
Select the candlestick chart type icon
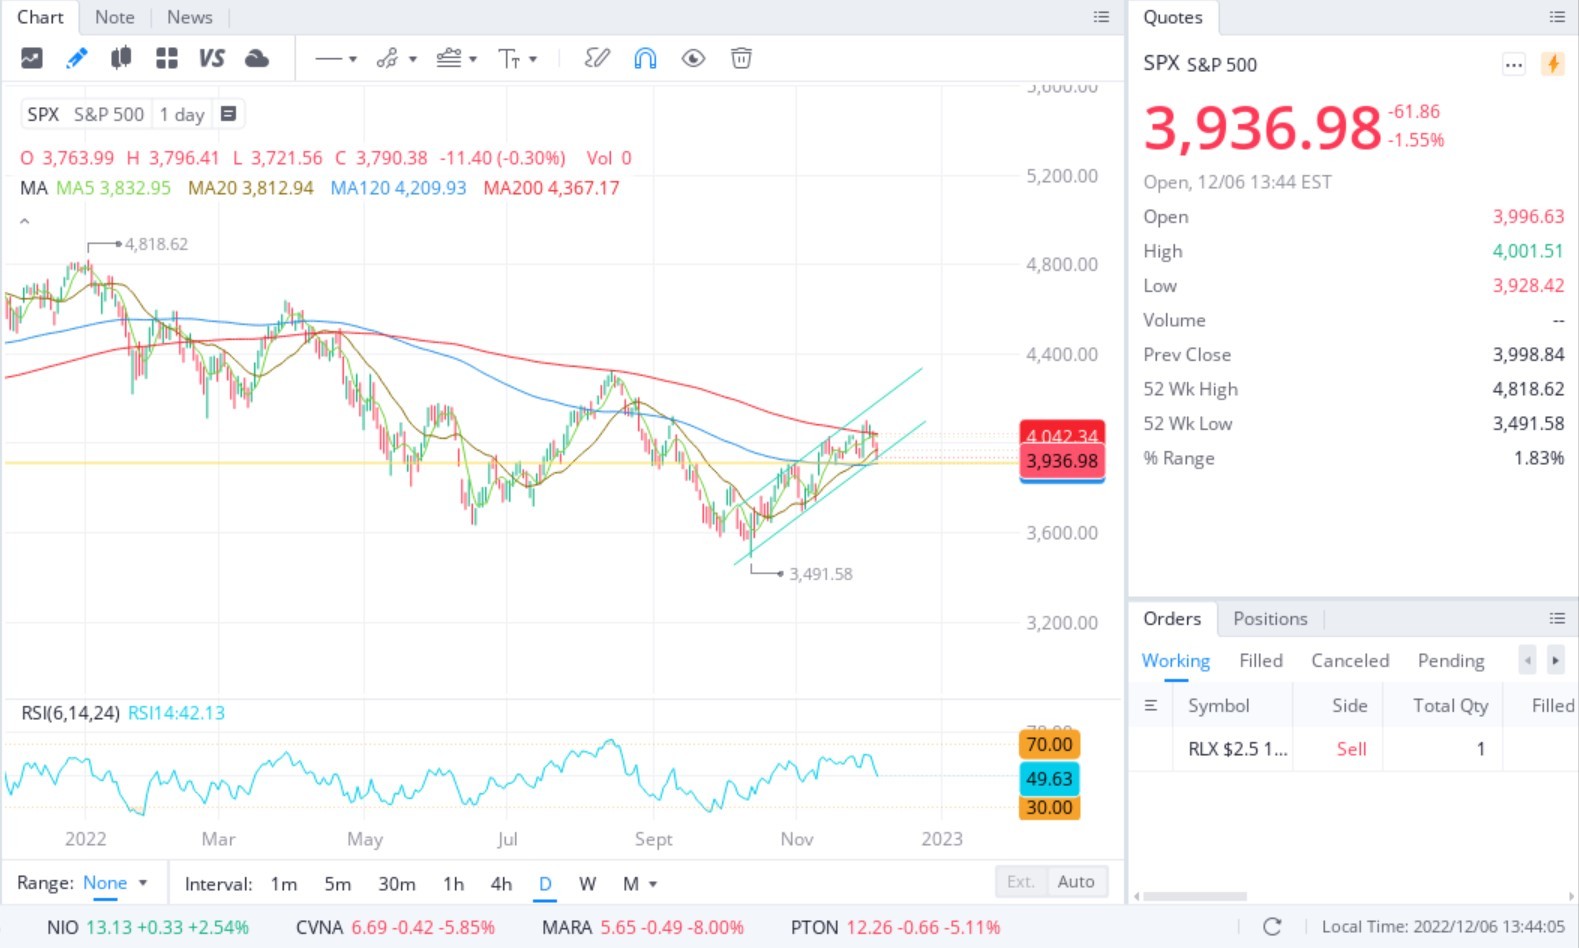(121, 59)
